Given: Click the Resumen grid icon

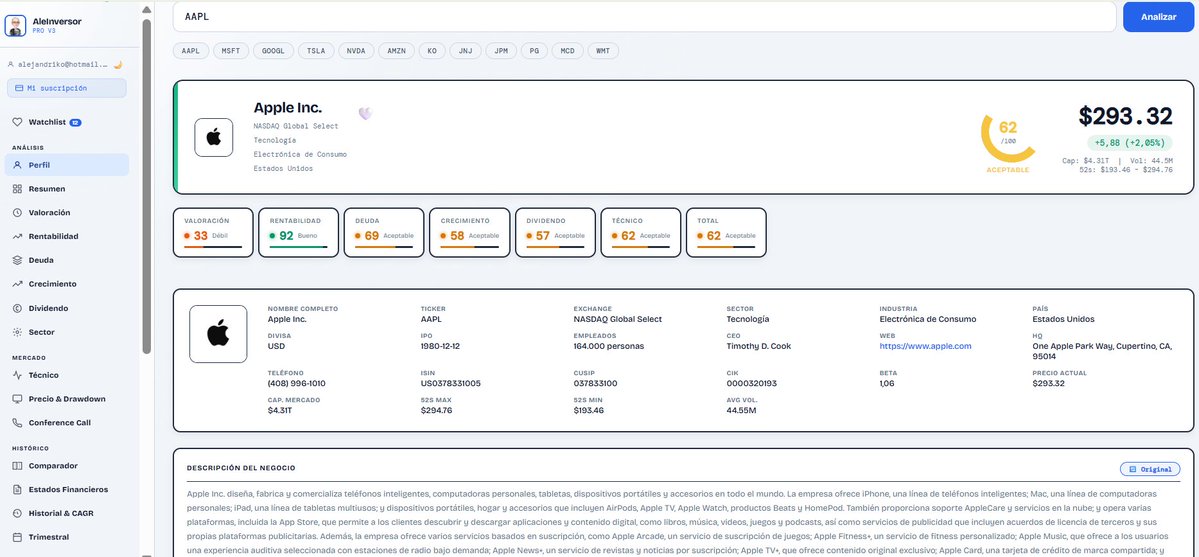Looking at the screenshot, I should click(18, 189).
